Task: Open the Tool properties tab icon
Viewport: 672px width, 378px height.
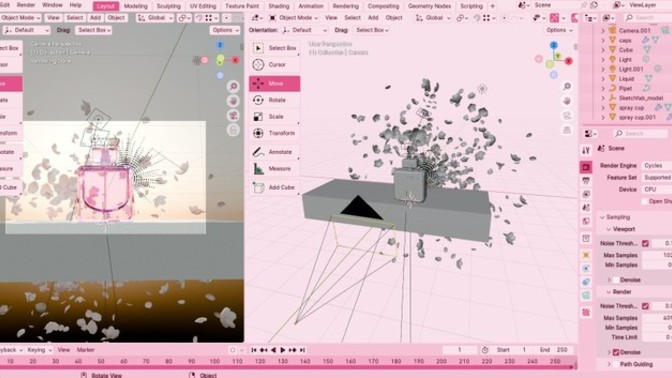Action: pos(586,150)
